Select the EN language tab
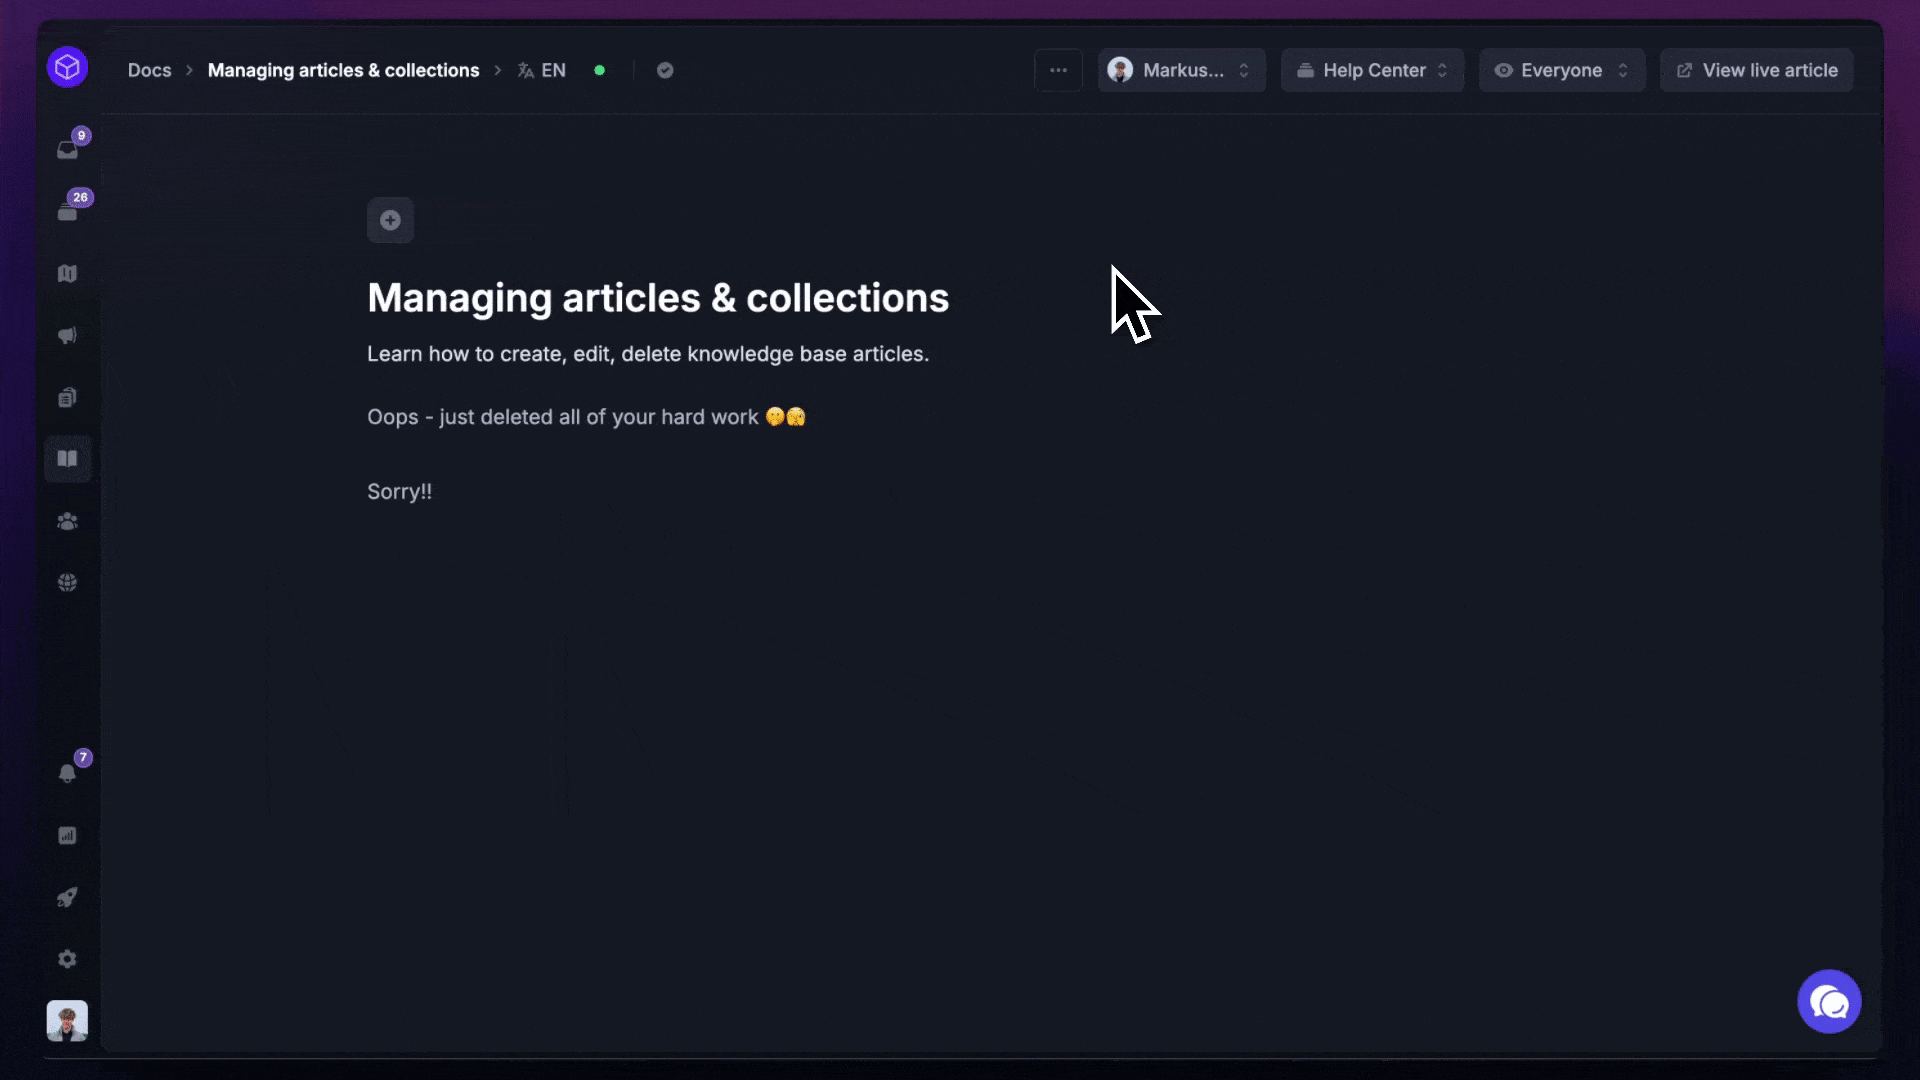This screenshot has width=1920, height=1080. (x=542, y=70)
